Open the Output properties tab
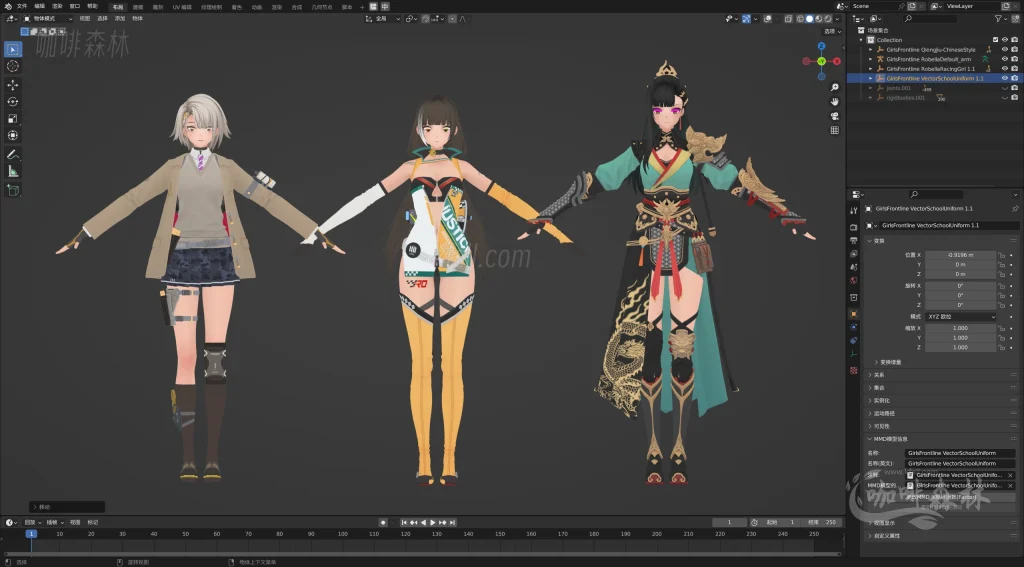This screenshot has height=567, width=1024. (854, 240)
